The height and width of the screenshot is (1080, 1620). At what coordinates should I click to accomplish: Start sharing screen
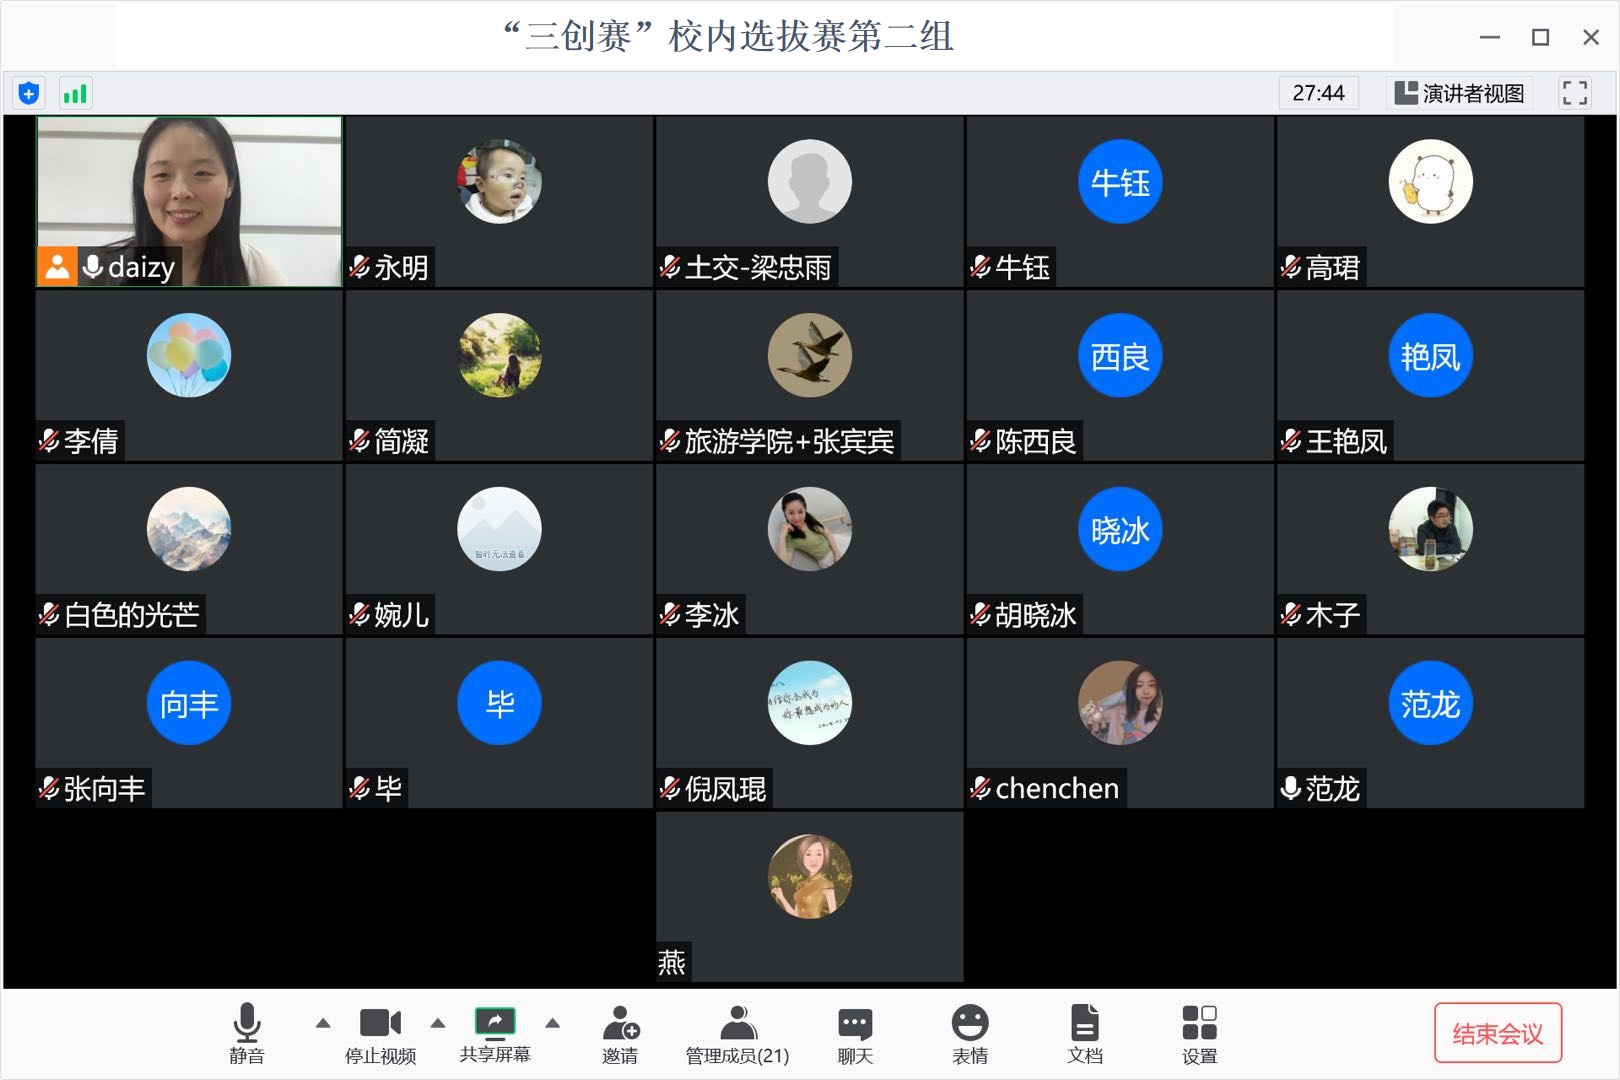pos(495,1034)
